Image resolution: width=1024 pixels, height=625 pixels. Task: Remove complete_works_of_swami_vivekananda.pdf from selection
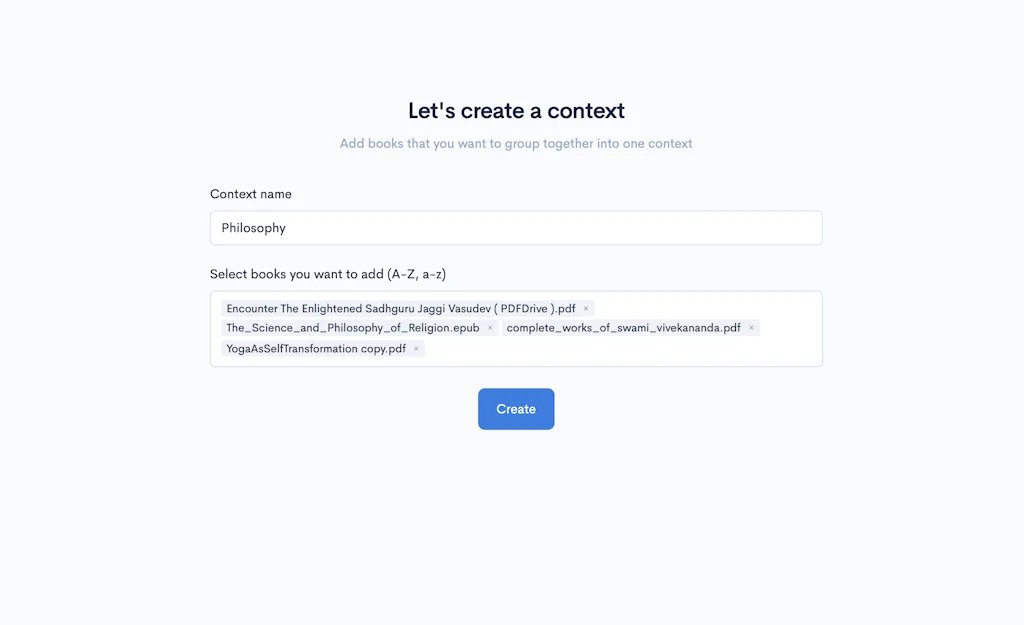click(x=751, y=327)
